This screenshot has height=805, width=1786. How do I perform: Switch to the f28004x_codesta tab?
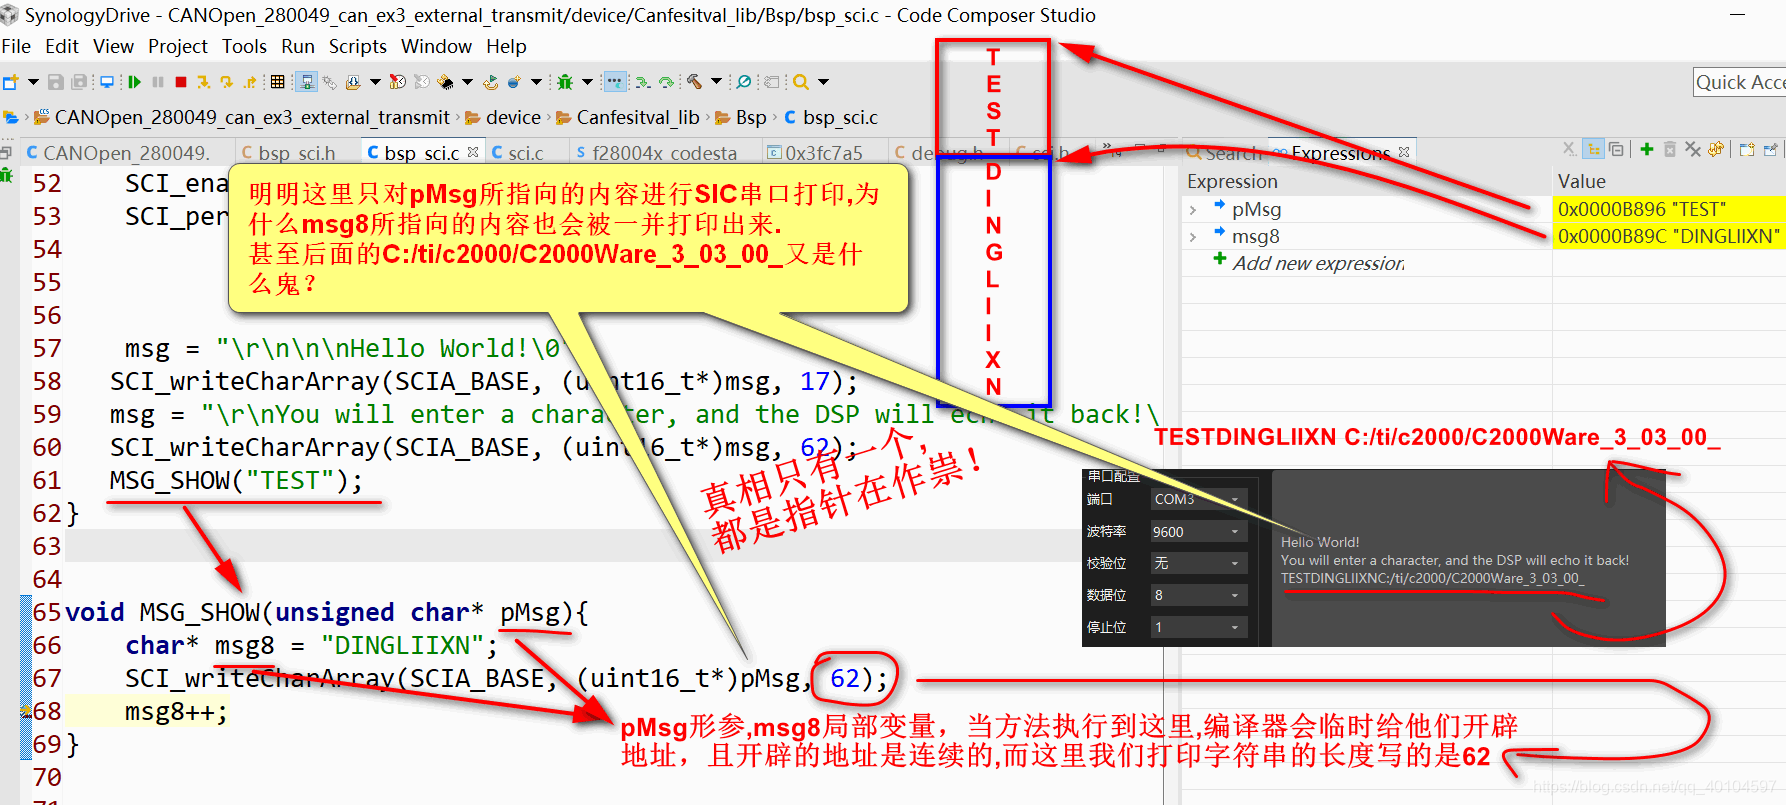(656, 153)
